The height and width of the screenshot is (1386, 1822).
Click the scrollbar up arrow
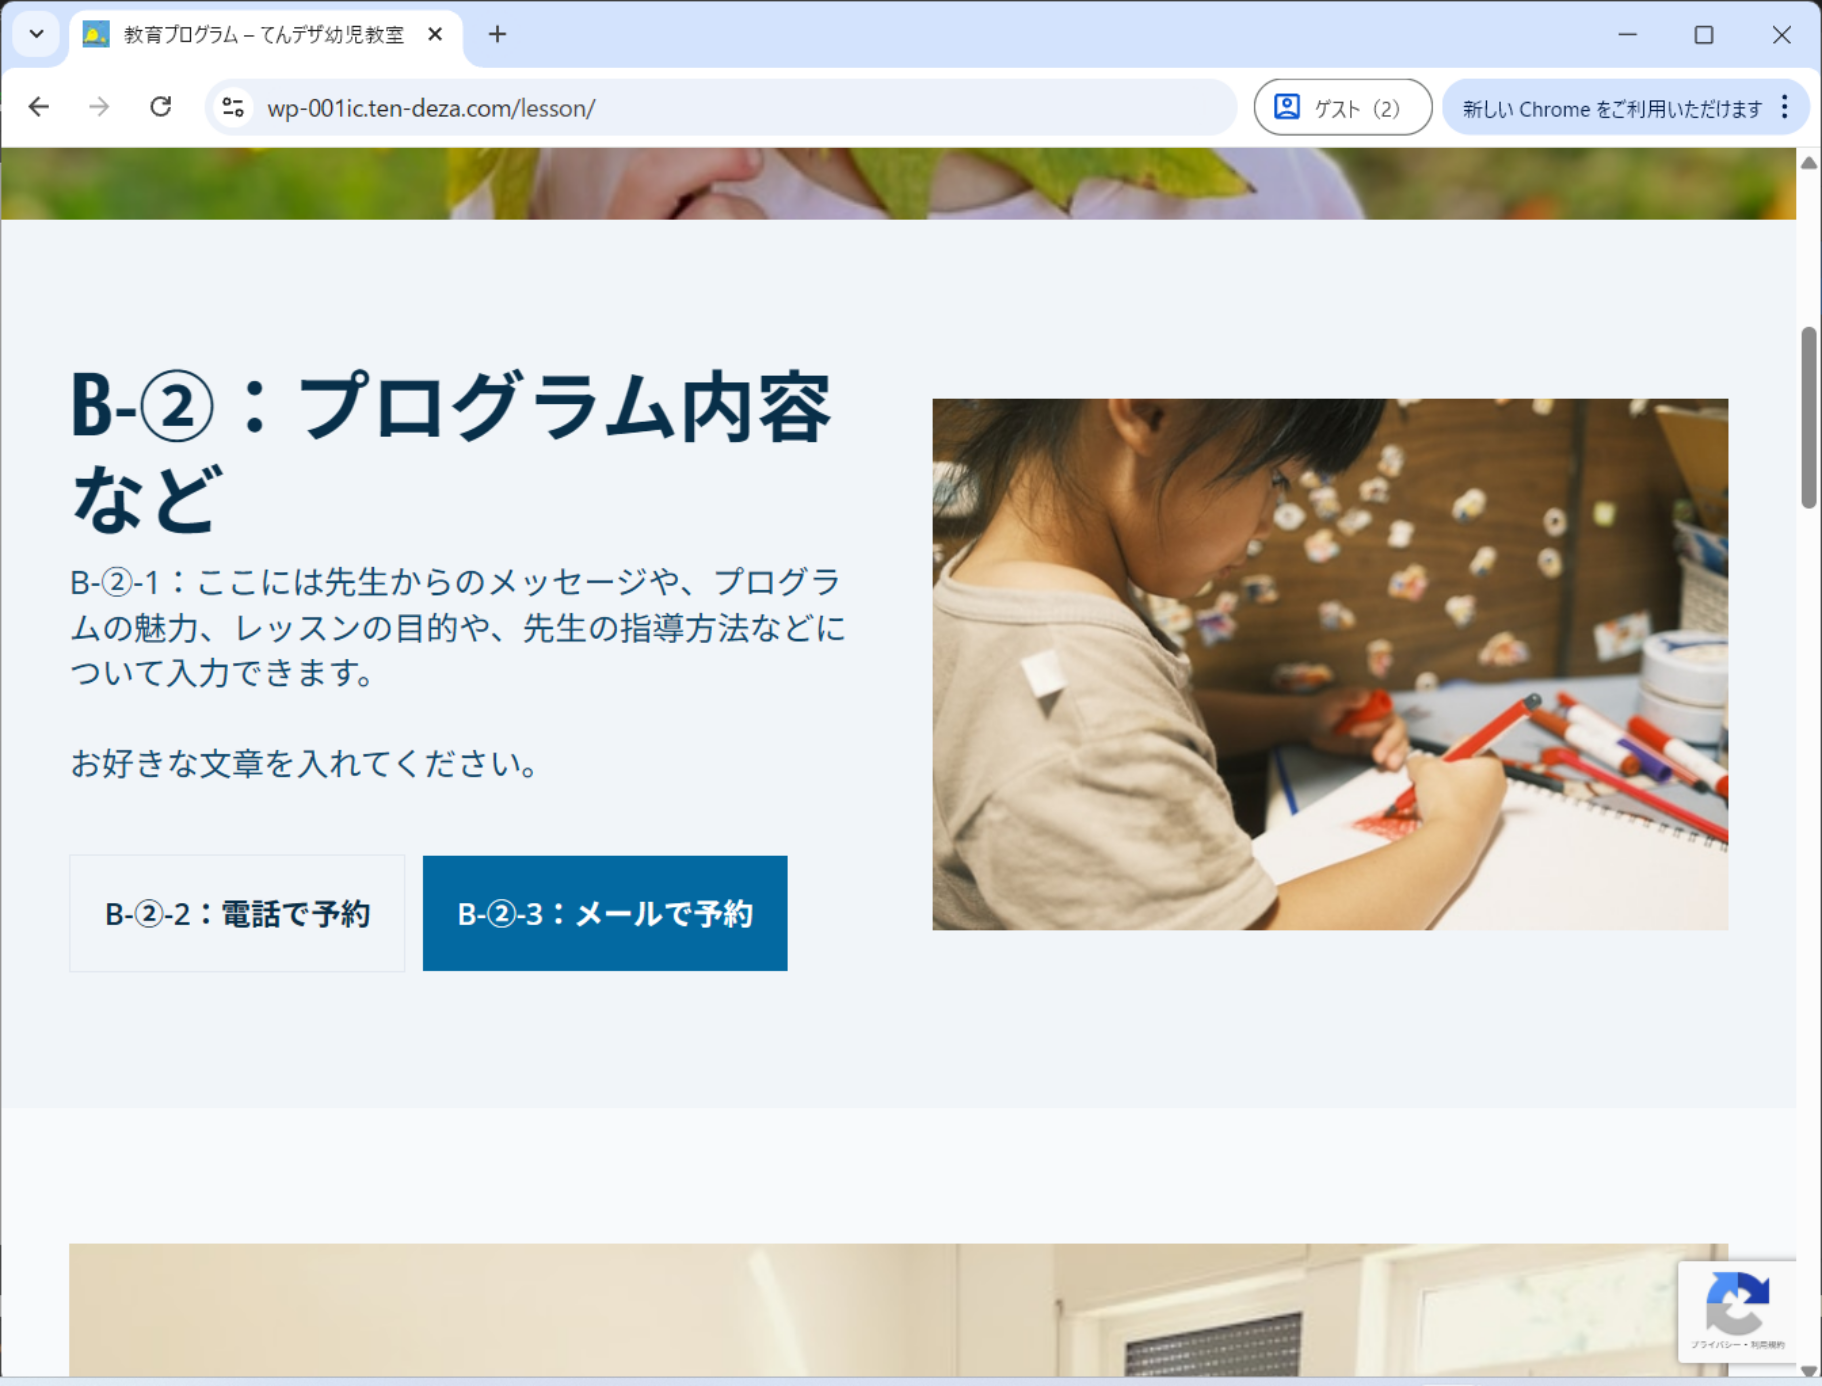pyautogui.click(x=1808, y=163)
